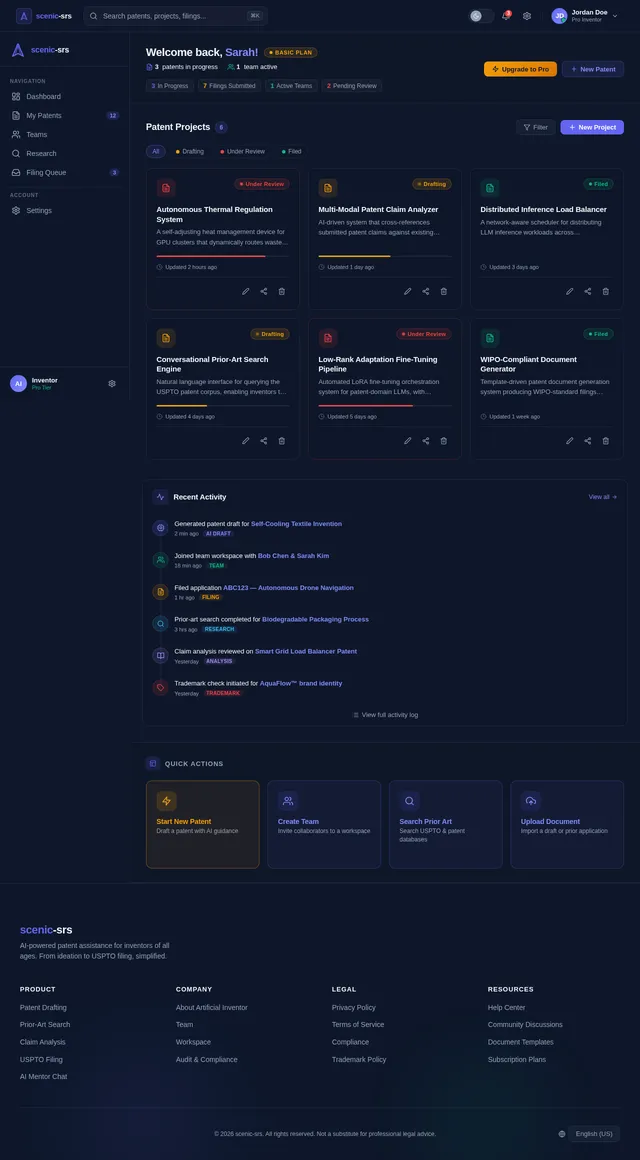The height and width of the screenshot is (1160, 640).
Task: Click Low-Rank Adaptation Fine-Tuning Pipeline progress bar
Action: [385, 405]
